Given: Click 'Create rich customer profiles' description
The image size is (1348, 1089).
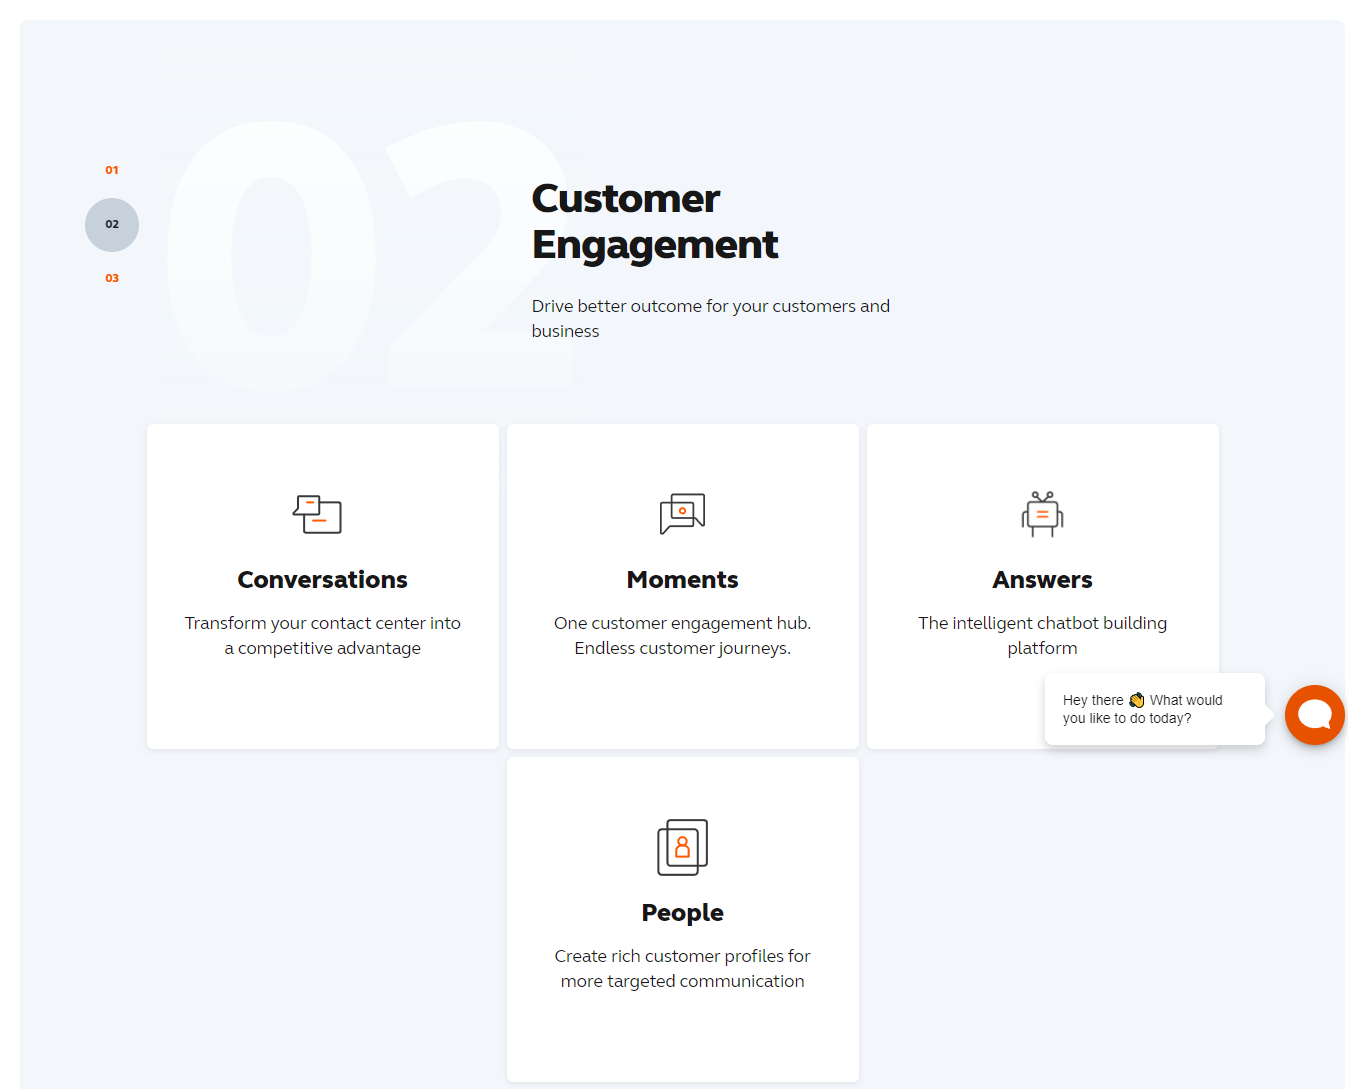Looking at the screenshot, I should tap(683, 968).
